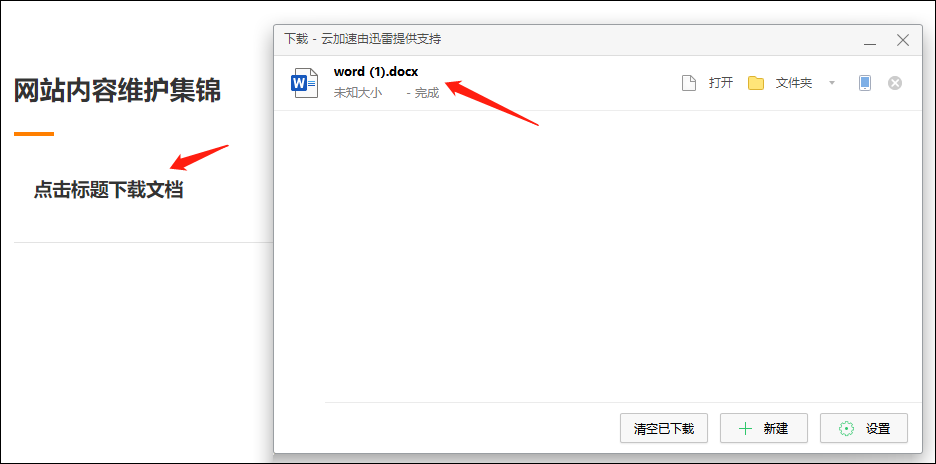Viewport: 936px width, 464px height.
Task: Close the 下载 download manager window
Action: click(x=903, y=41)
